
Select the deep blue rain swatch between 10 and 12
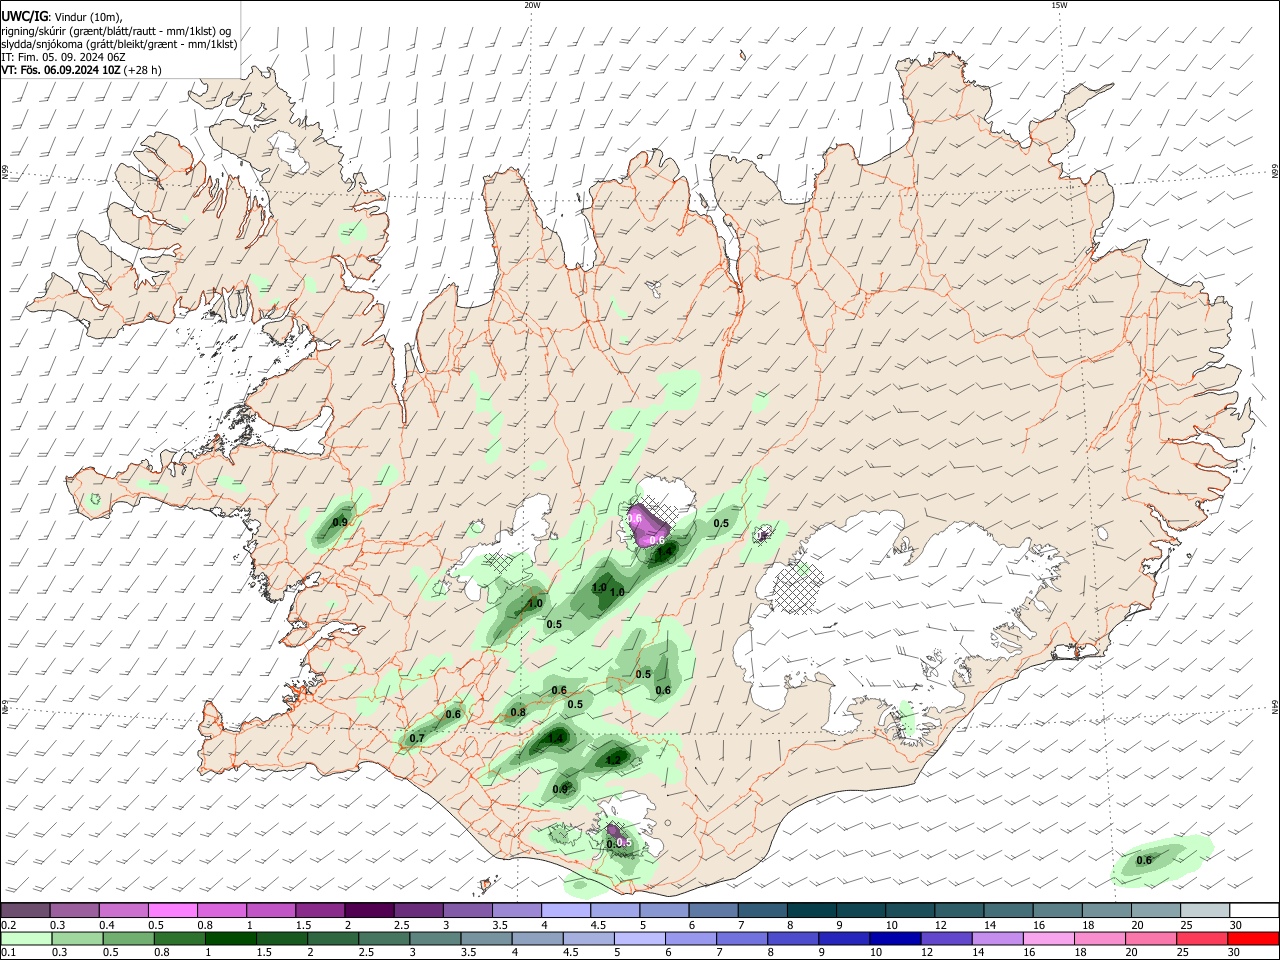895,938
